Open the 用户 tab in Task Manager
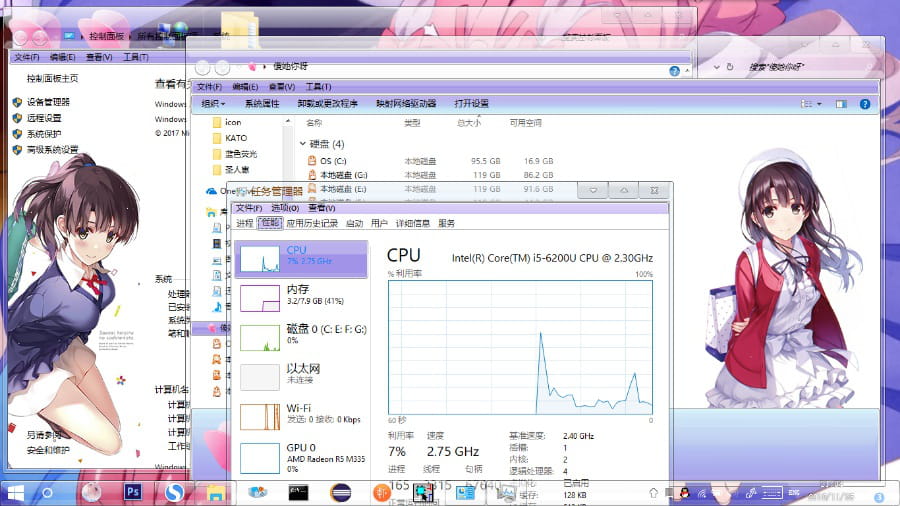Viewport: 900px width, 506px height. (x=379, y=223)
